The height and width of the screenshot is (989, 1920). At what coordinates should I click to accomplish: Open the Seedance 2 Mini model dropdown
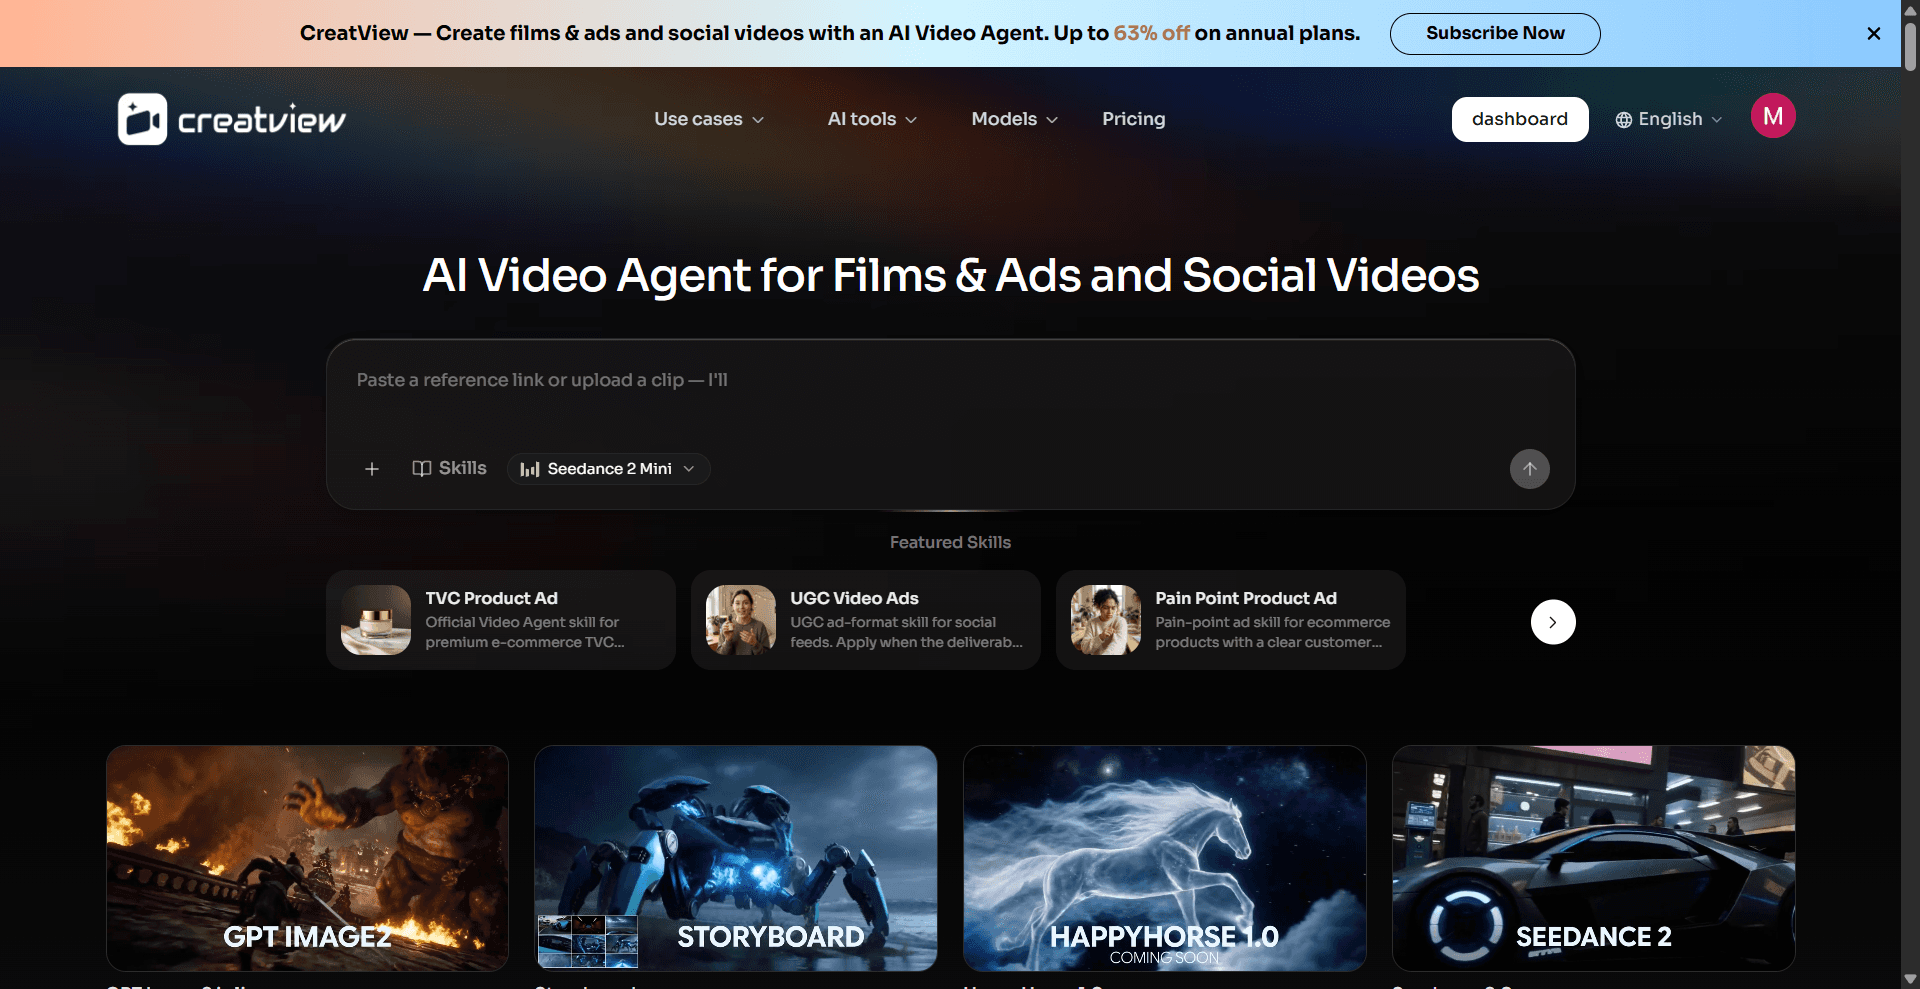click(608, 469)
